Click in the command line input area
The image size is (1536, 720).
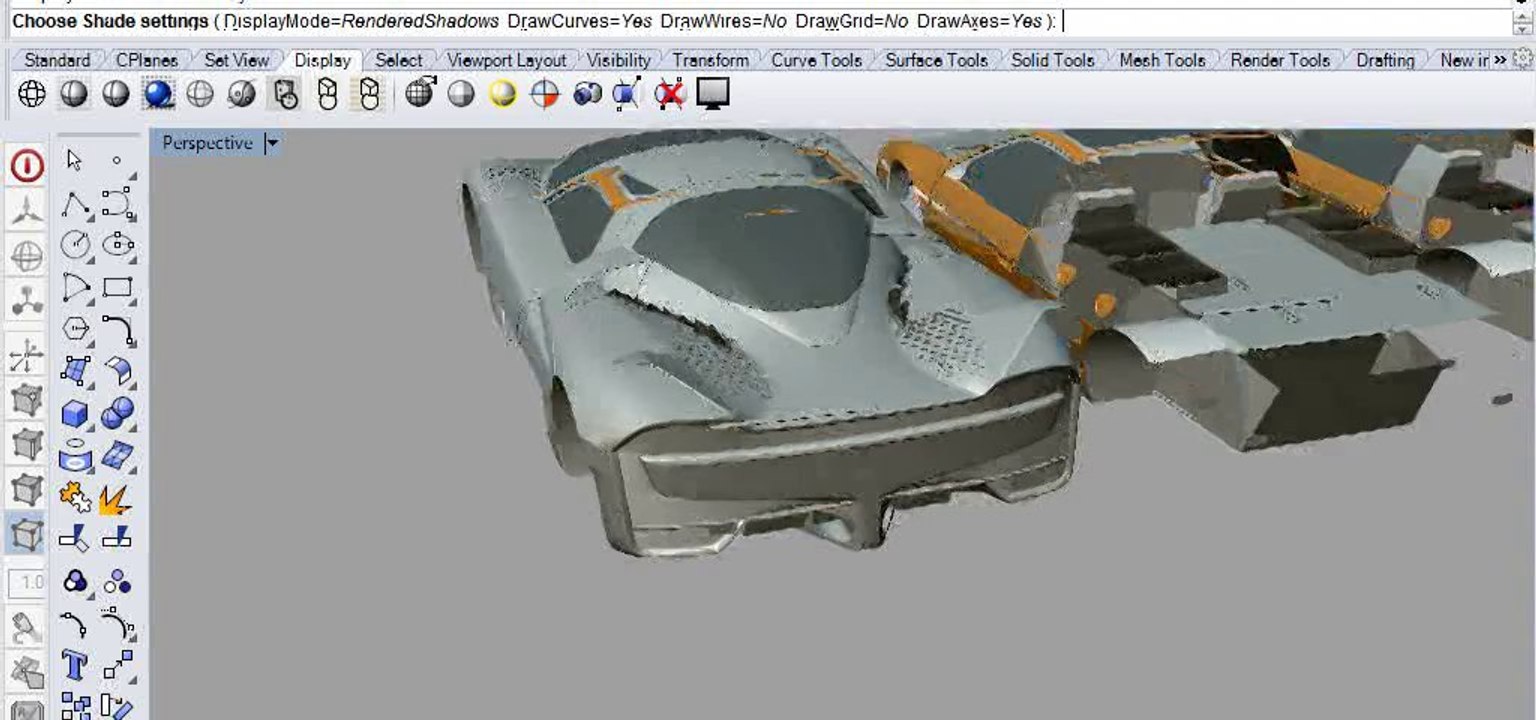(x=1280, y=21)
